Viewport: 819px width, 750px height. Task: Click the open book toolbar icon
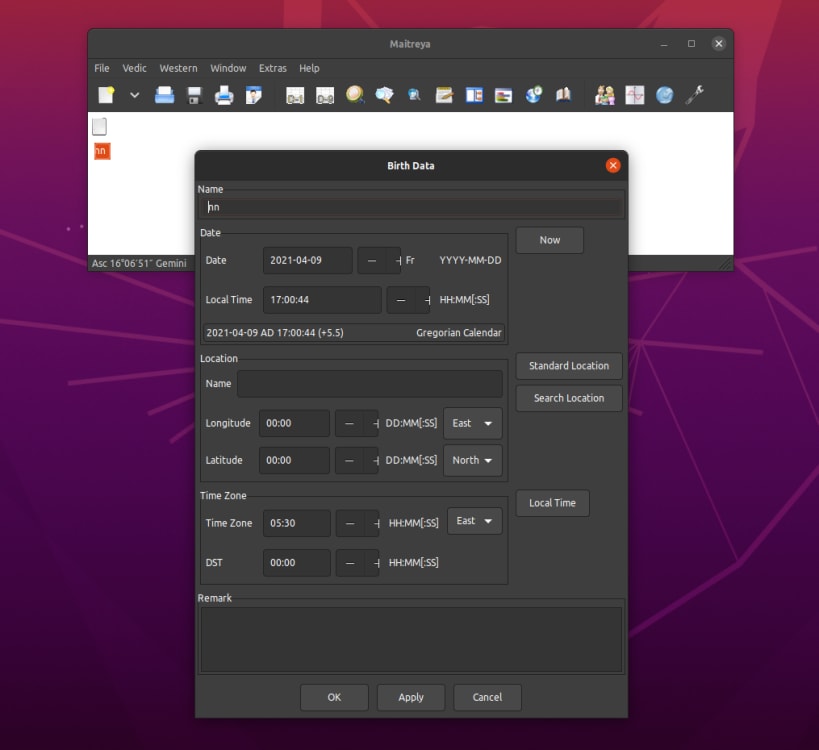(x=563, y=95)
